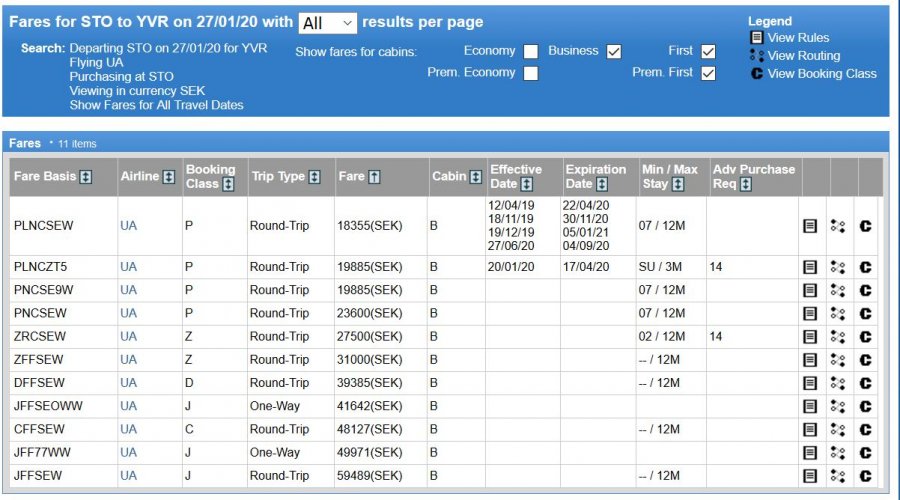
Task: Sort by Effective Date icon
Action: tap(526, 185)
